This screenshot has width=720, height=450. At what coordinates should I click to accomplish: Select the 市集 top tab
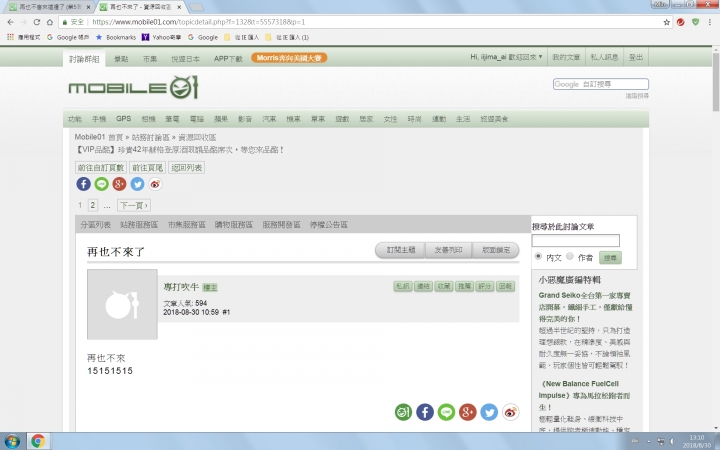click(150, 59)
